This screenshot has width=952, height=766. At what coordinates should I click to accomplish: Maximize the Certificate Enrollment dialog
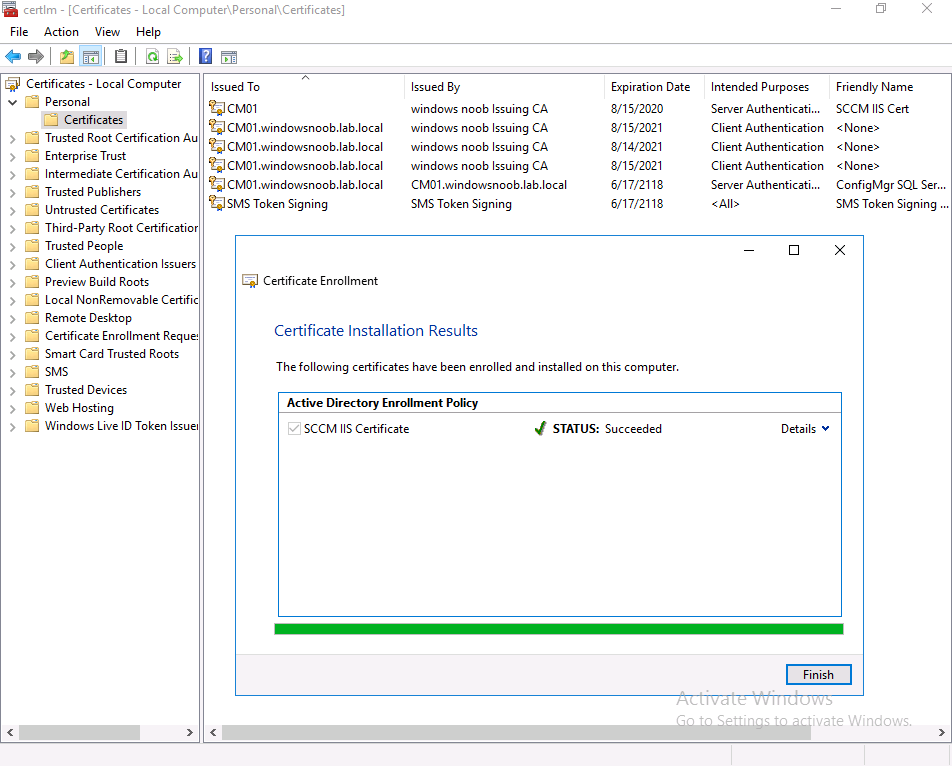point(794,250)
